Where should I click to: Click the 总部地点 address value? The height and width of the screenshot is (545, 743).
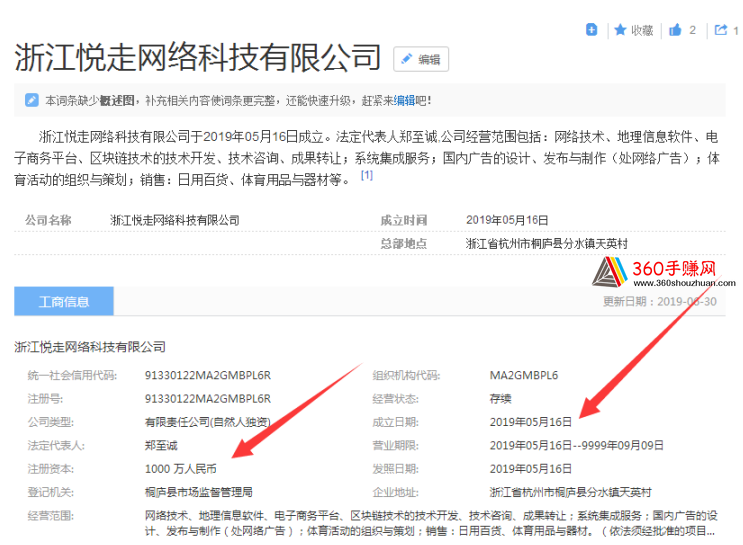pyautogui.click(x=546, y=244)
